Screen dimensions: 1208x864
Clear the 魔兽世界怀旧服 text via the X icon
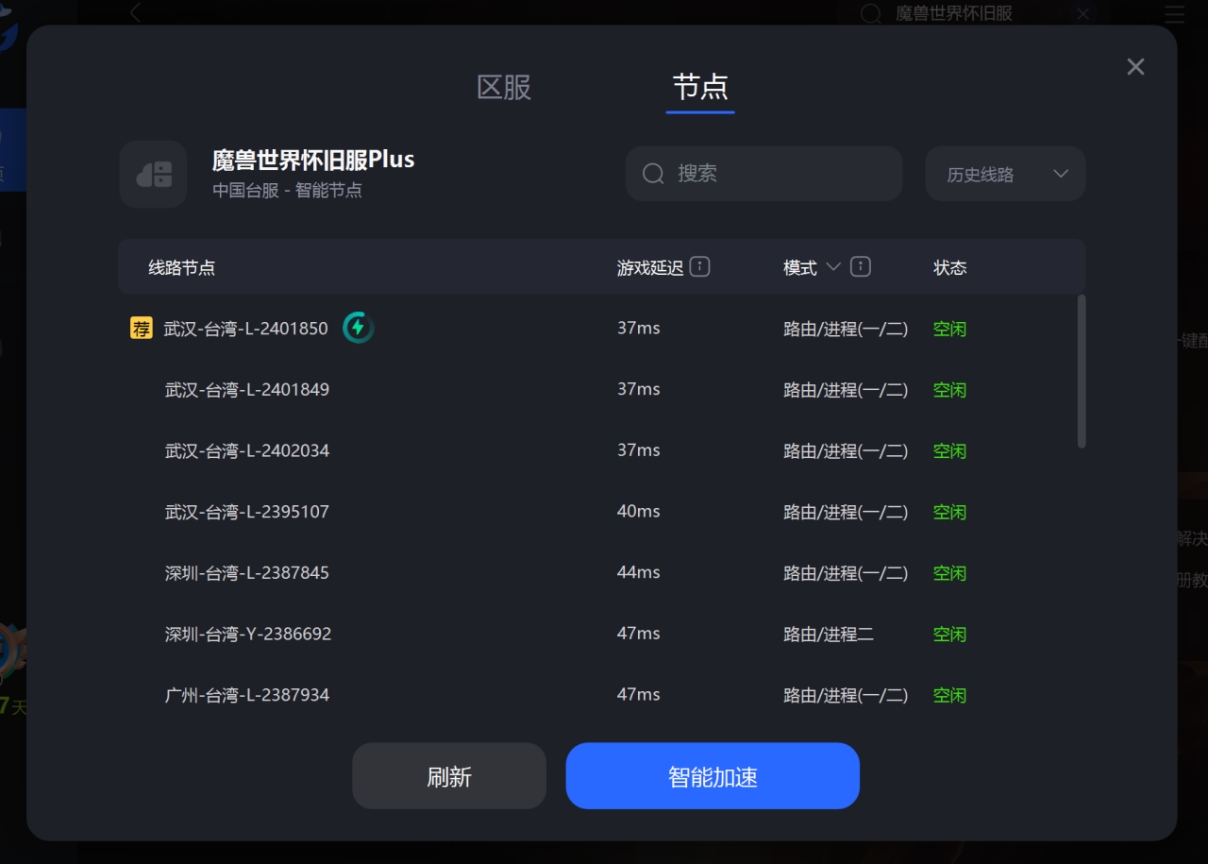pyautogui.click(x=1083, y=14)
